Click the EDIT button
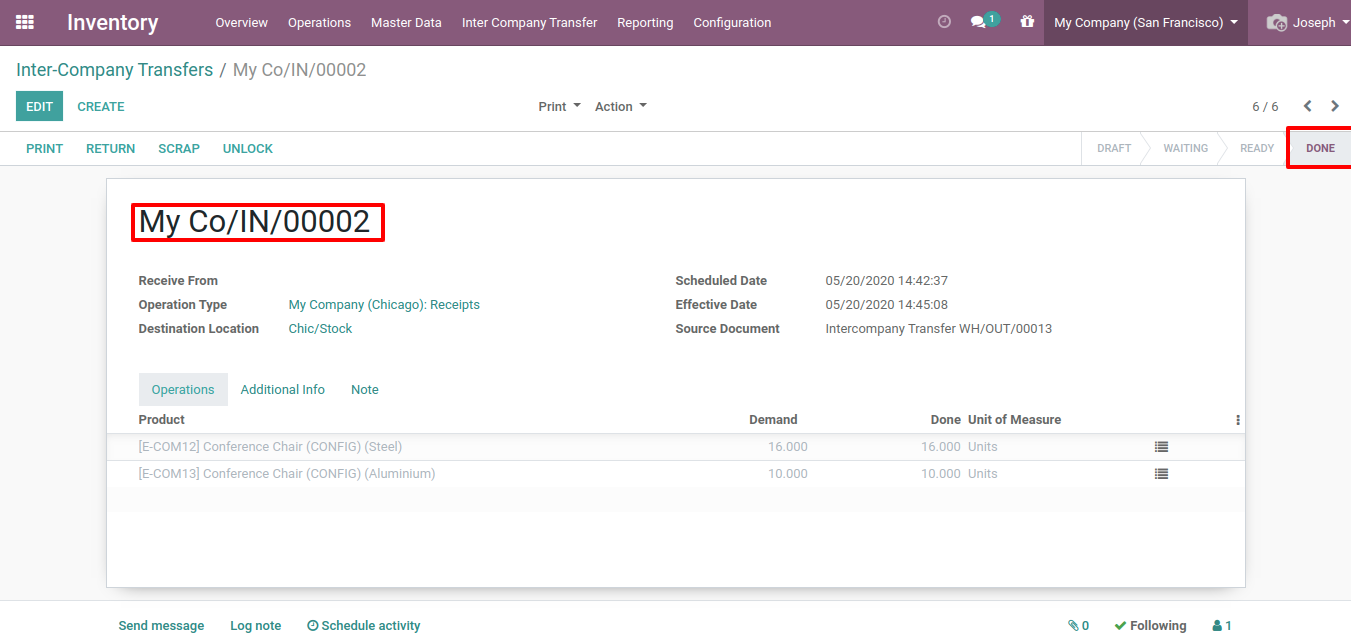The height and width of the screenshot is (640, 1351). pos(39,106)
